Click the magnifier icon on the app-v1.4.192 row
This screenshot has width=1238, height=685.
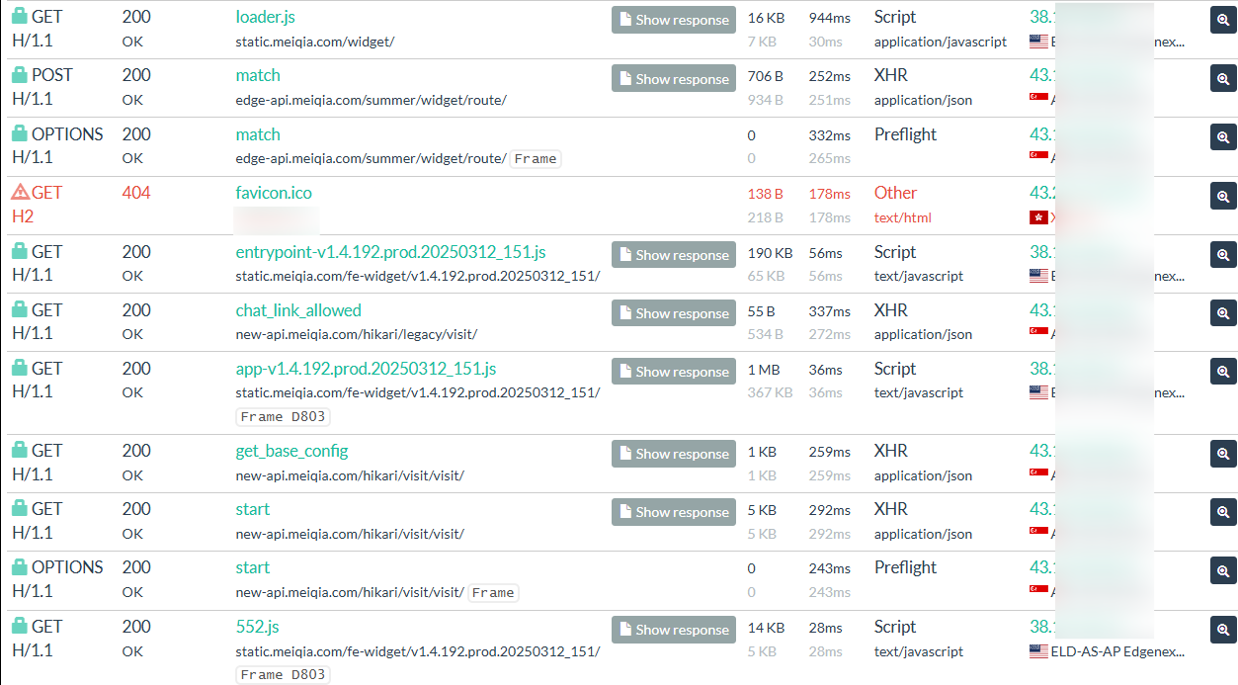(1222, 371)
